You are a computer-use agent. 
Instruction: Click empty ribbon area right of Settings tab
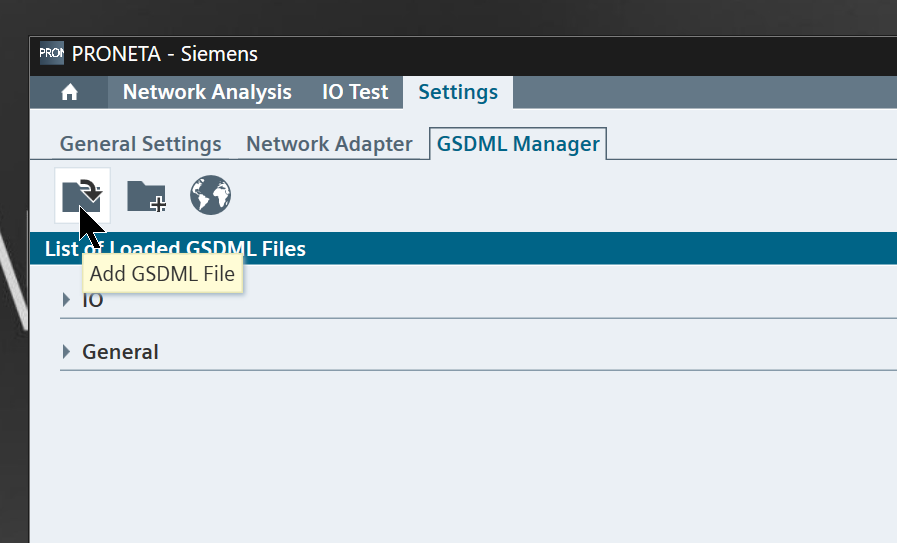coord(705,92)
